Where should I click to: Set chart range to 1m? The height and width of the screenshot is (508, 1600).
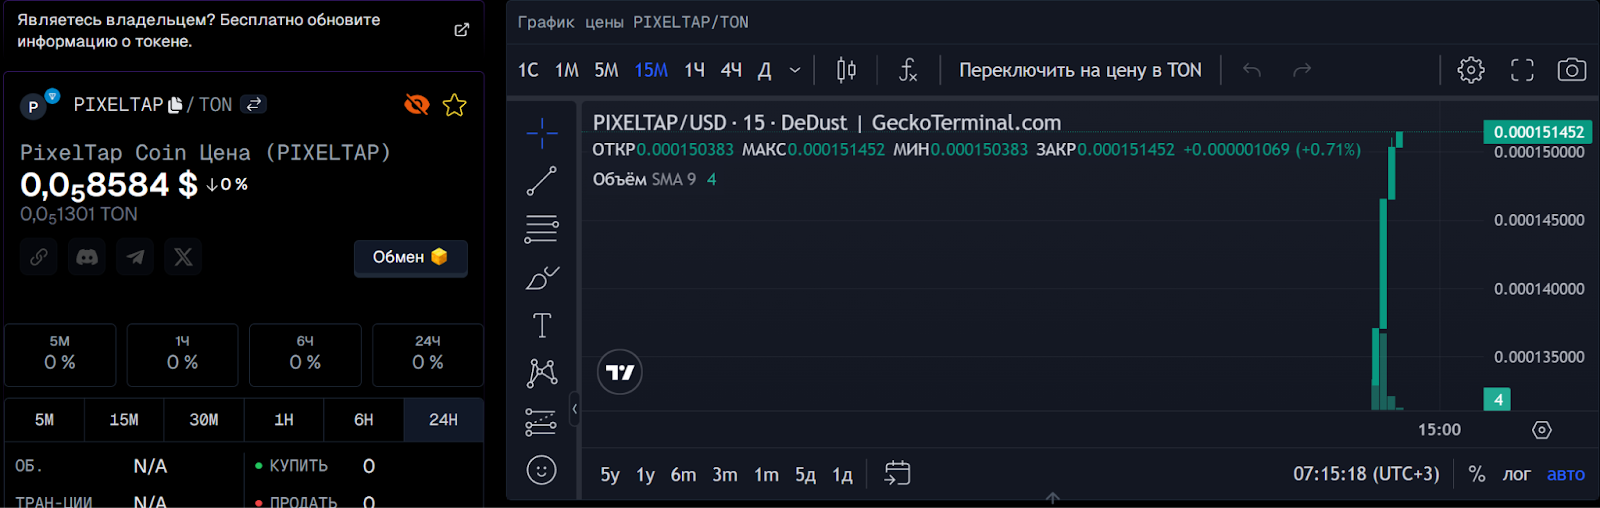767,475
